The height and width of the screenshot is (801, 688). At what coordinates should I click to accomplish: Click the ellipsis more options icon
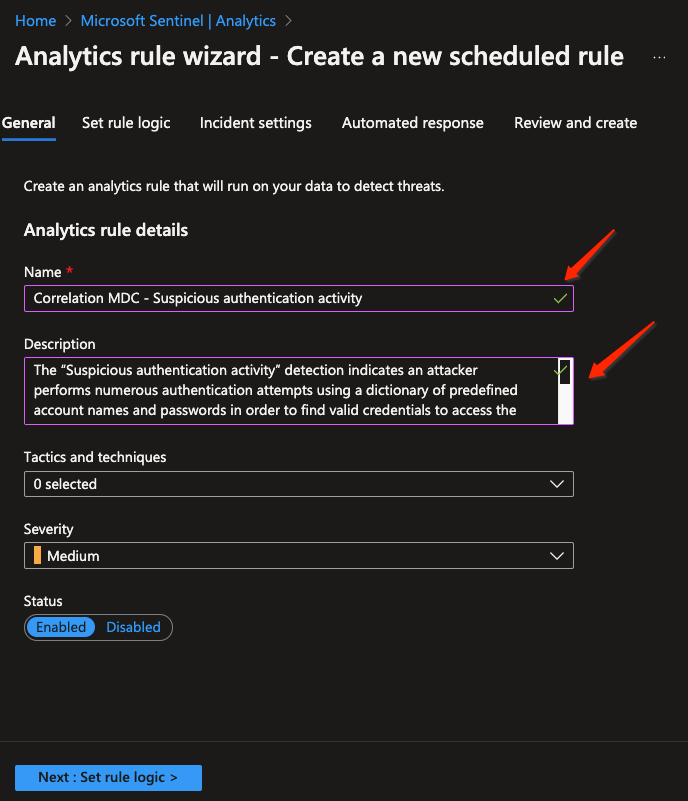pyautogui.click(x=659, y=57)
